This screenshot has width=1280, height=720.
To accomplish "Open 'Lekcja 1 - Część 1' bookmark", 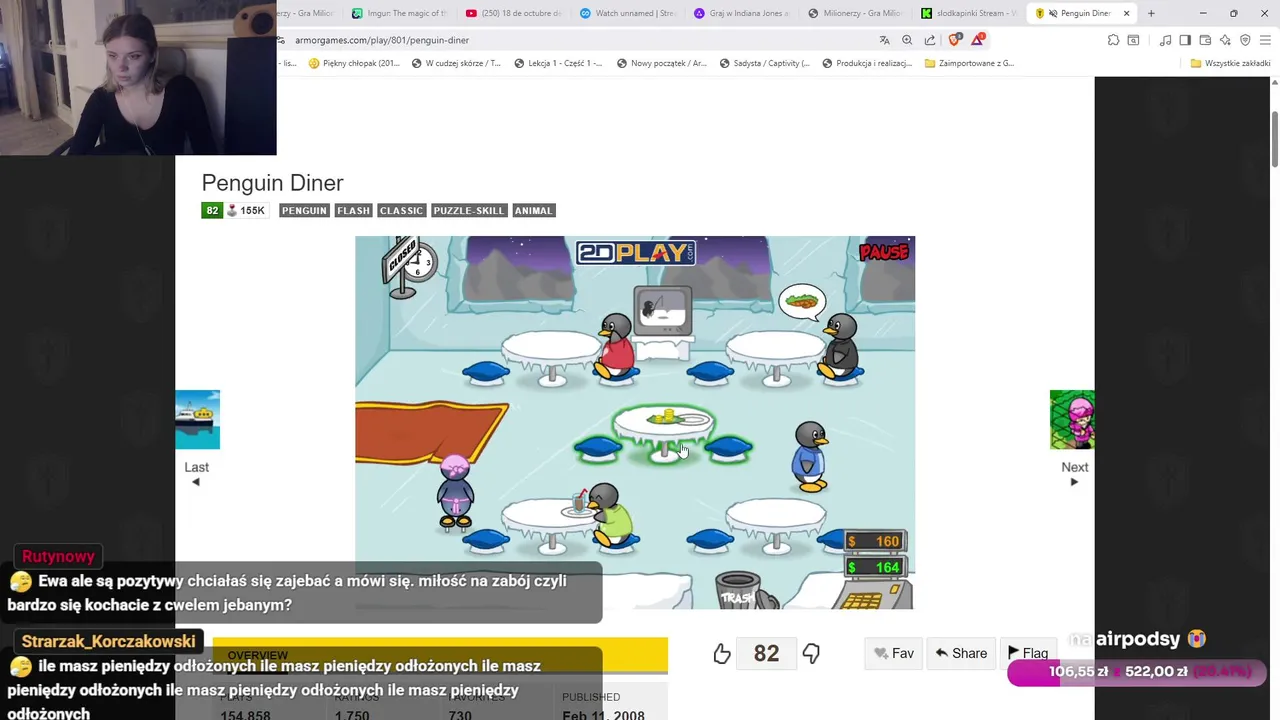I will pyautogui.click(x=558, y=63).
